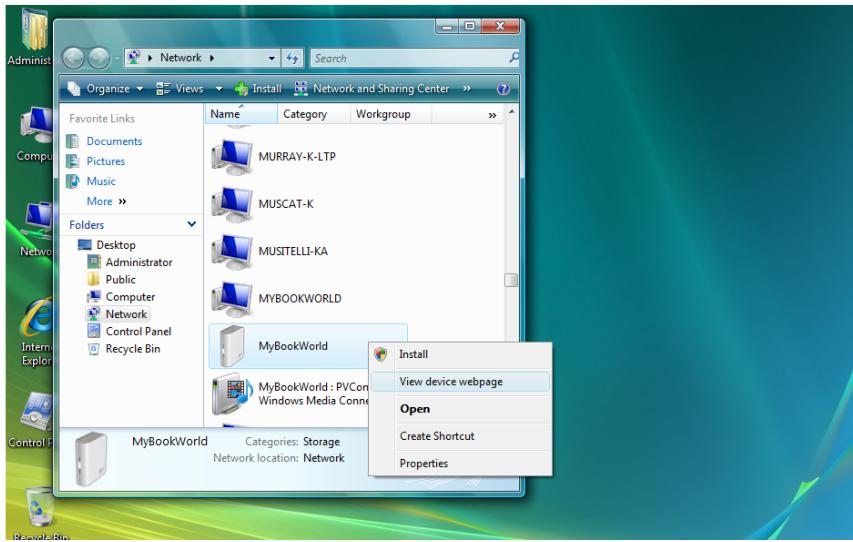Image resolution: width=853 pixels, height=542 pixels.
Task: Open the Music favorite link
Action: click(101, 181)
